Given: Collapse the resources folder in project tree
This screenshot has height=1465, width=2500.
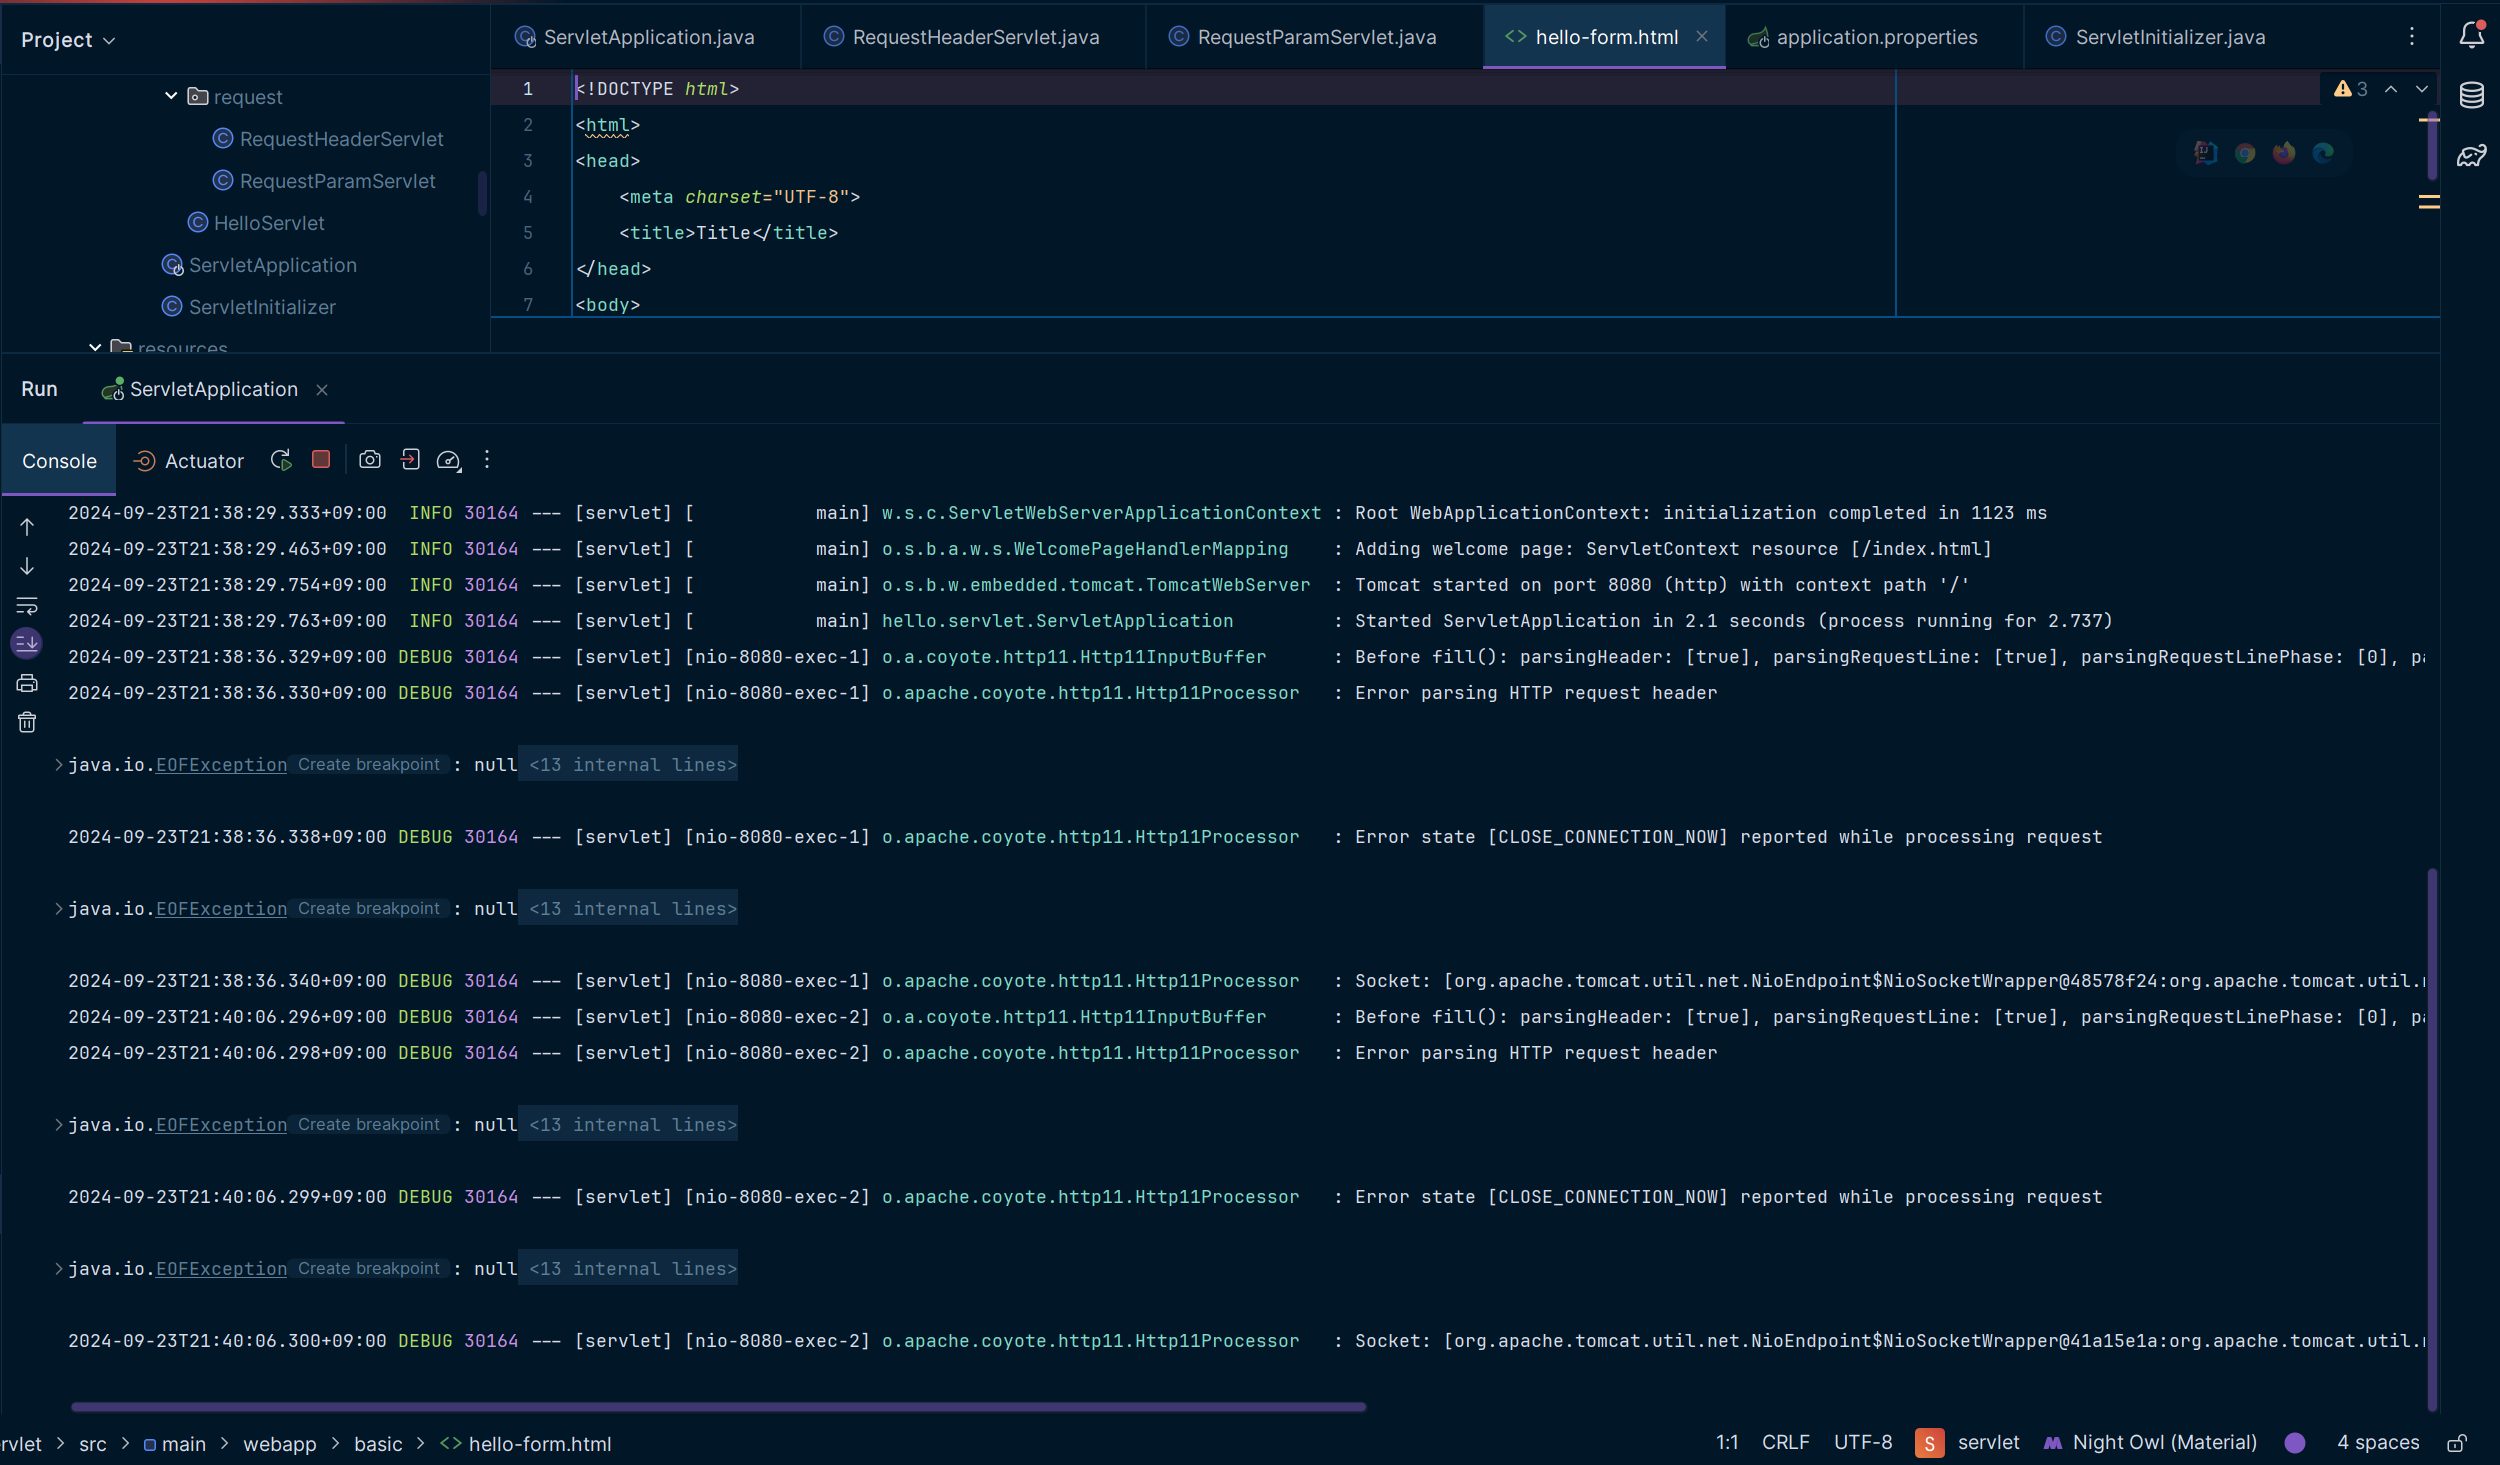Looking at the screenshot, I should pyautogui.click(x=95, y=347).
